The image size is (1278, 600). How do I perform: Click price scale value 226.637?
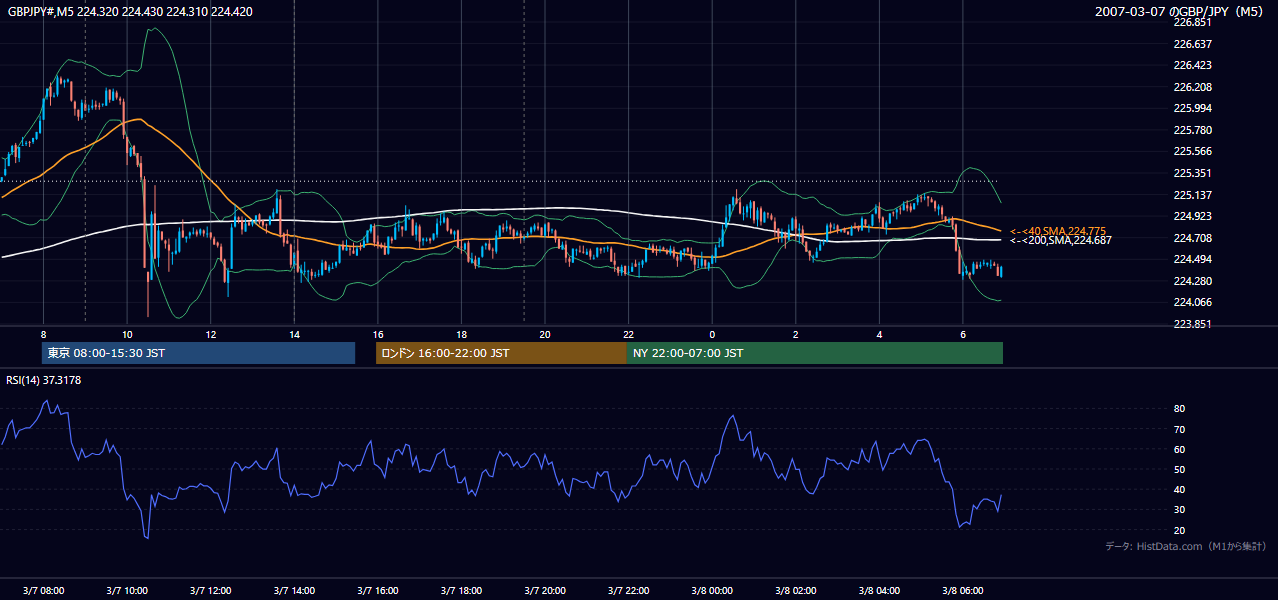(1192, 44)
